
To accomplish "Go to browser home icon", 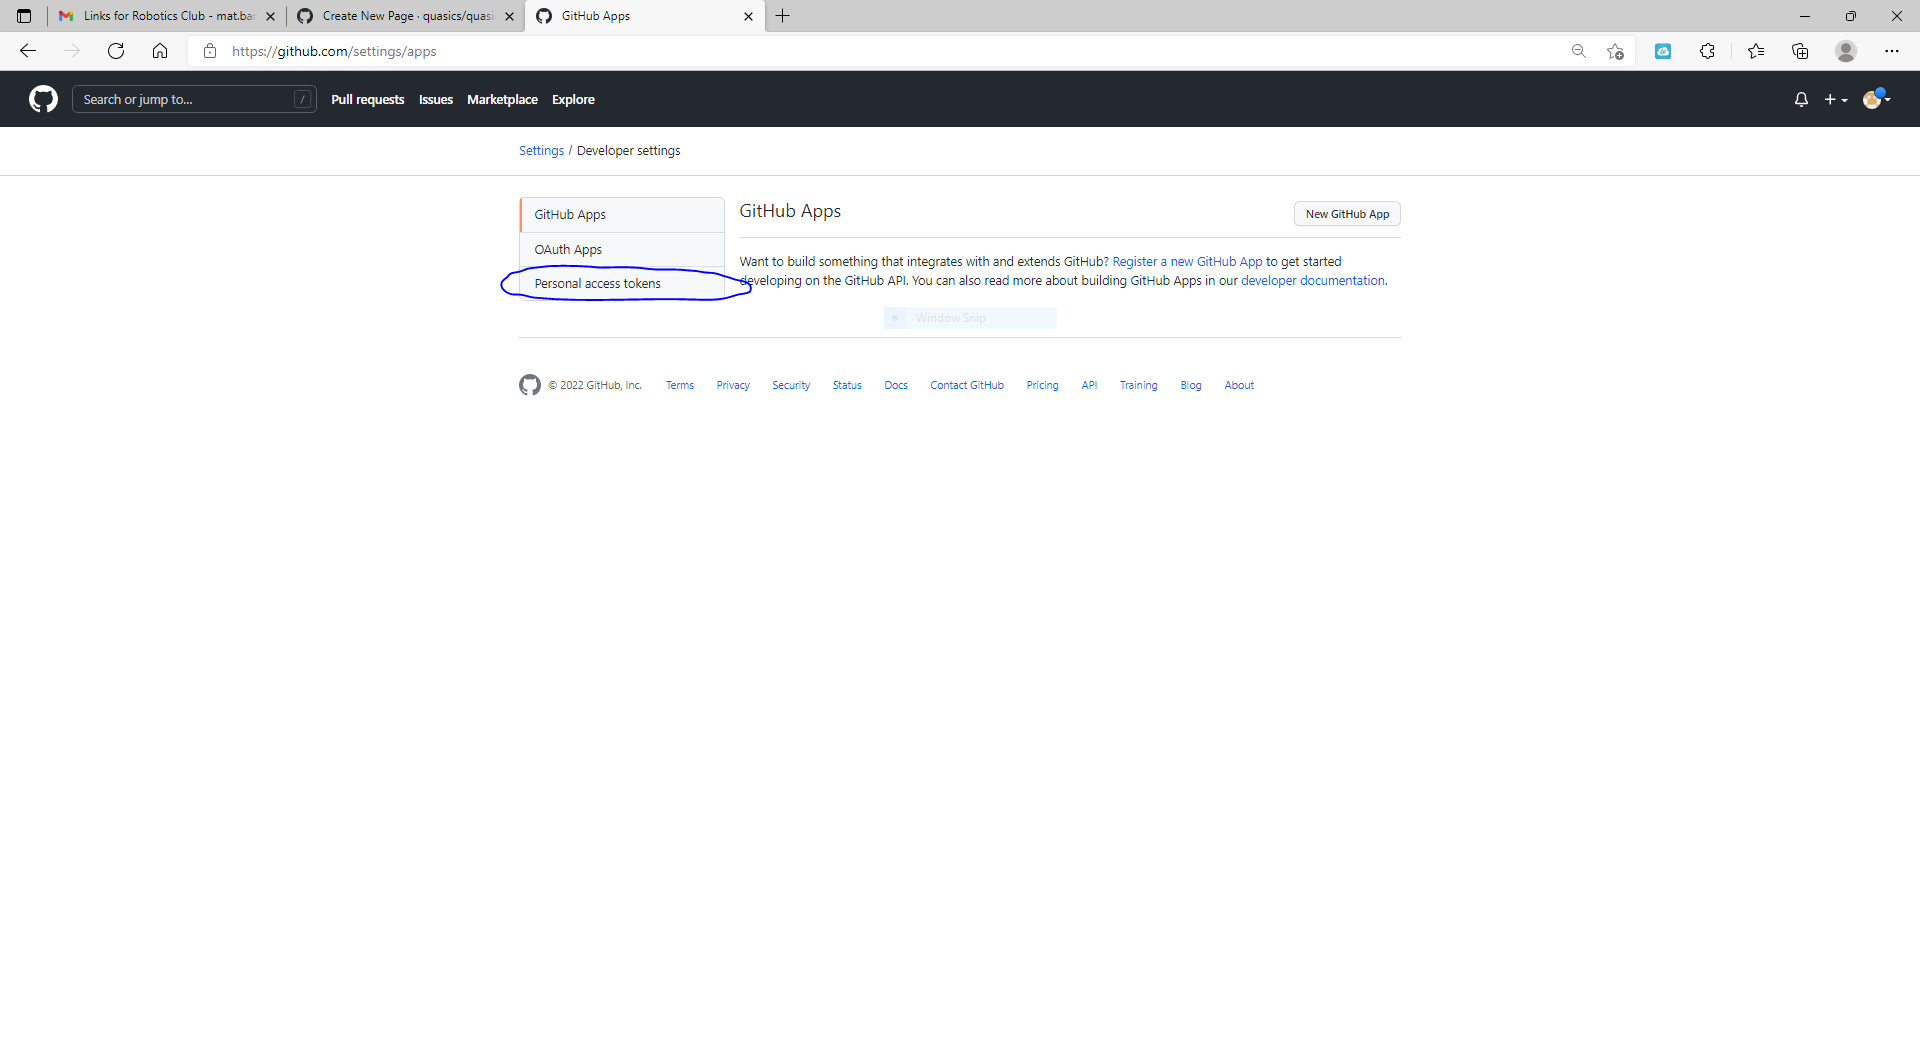I will (x=160, y=51).
